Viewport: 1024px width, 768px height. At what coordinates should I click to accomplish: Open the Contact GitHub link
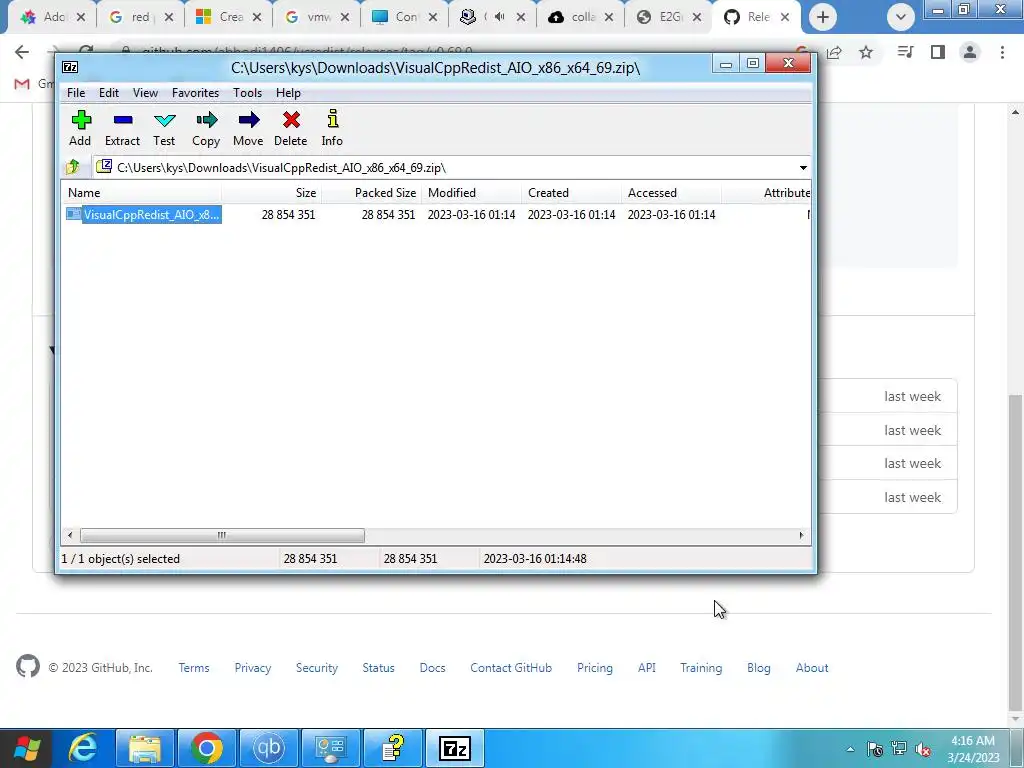pos(511,667)
